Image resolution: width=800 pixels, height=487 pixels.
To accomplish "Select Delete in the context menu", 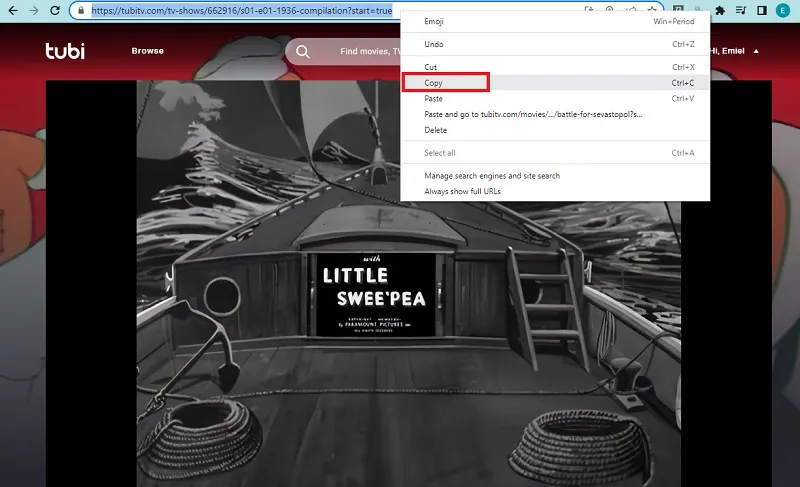I will click(555, 130).
